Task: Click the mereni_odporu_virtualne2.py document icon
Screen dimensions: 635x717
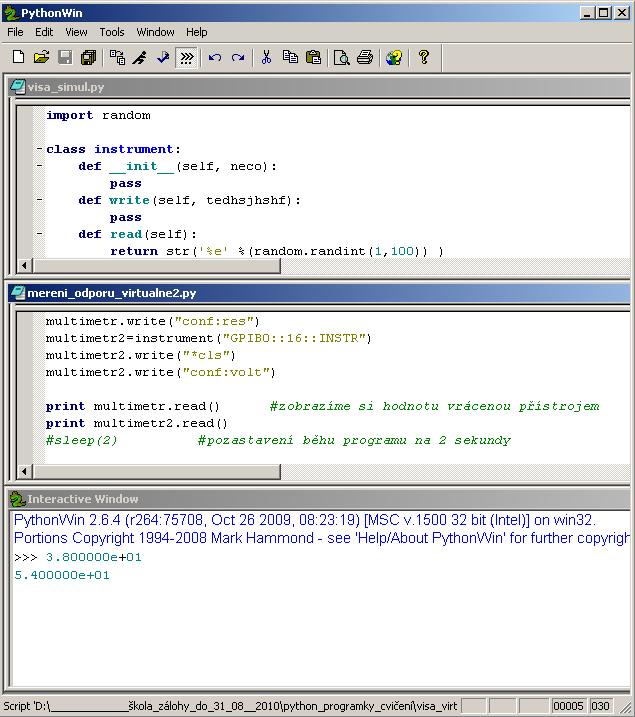Action: (17, 292)
